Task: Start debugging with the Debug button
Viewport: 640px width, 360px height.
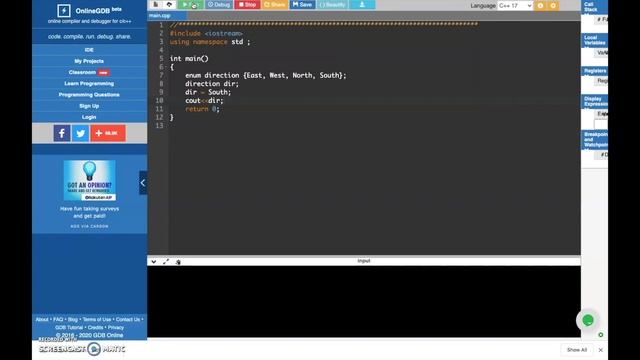Action: click(219, 4)
